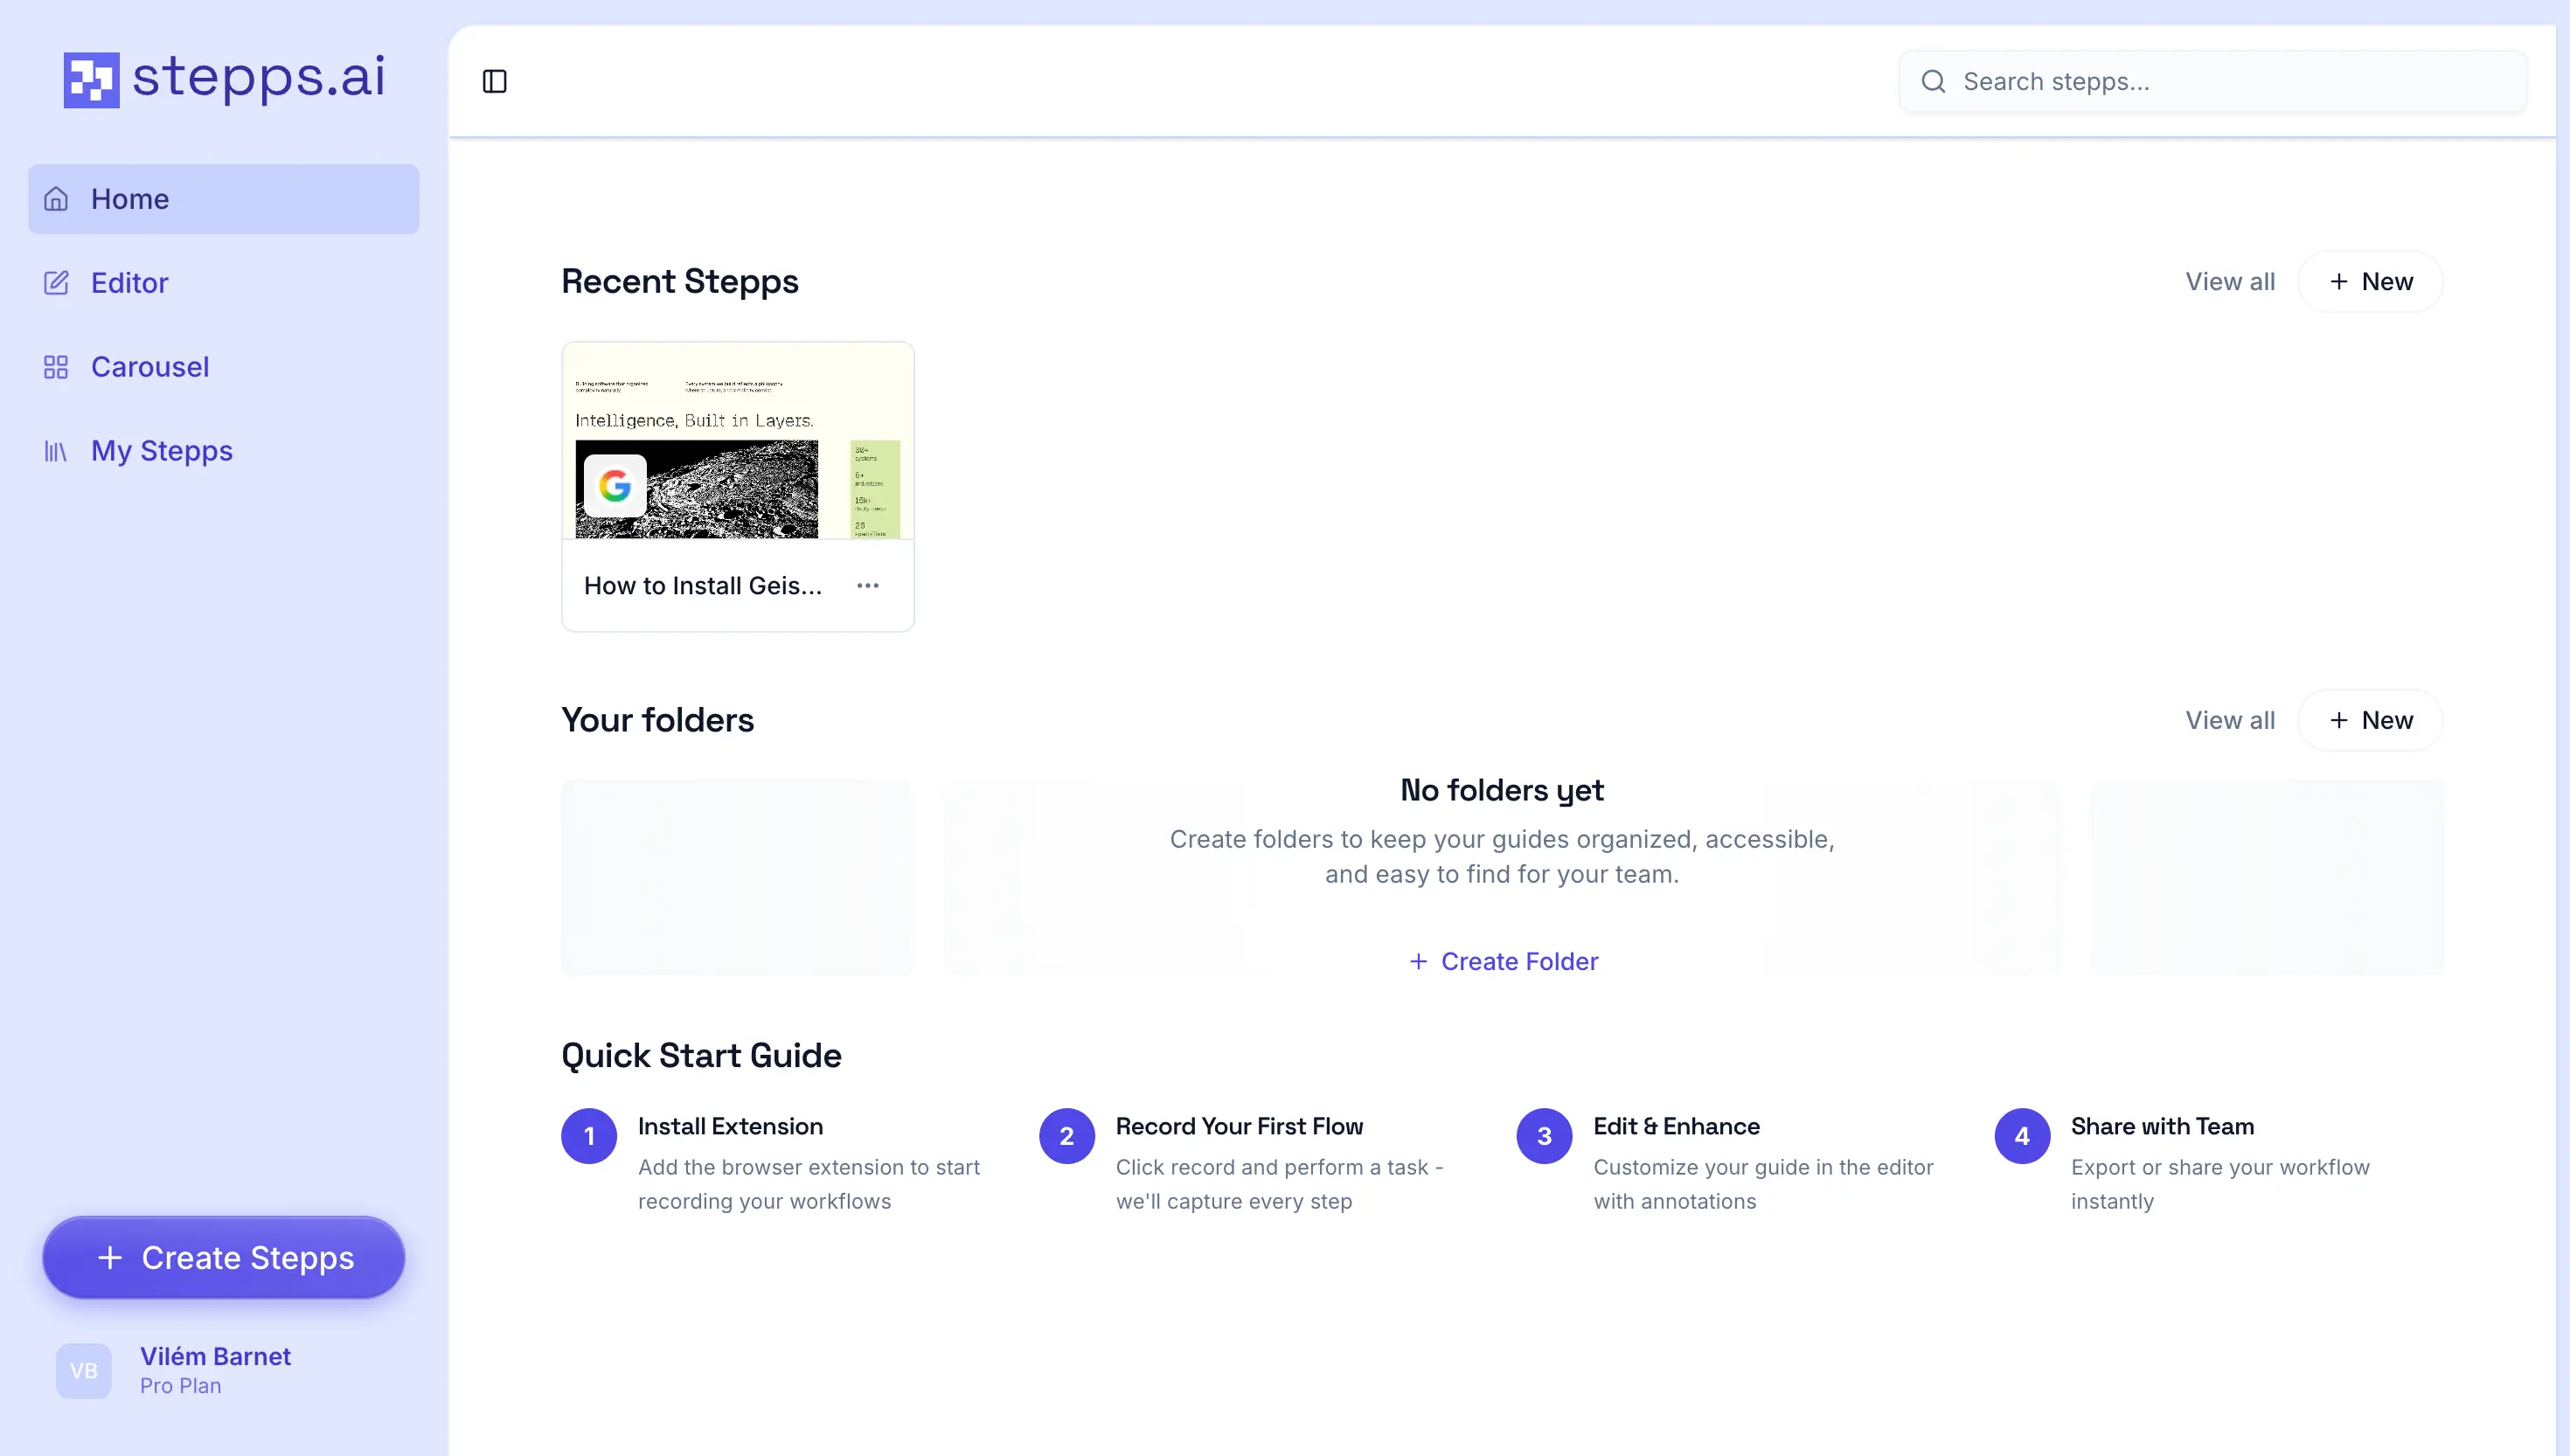Screen dimensions: 2570x1456
Task: Click the Your folders section heading
Action: pyautogui.click(x=657, y=720)
